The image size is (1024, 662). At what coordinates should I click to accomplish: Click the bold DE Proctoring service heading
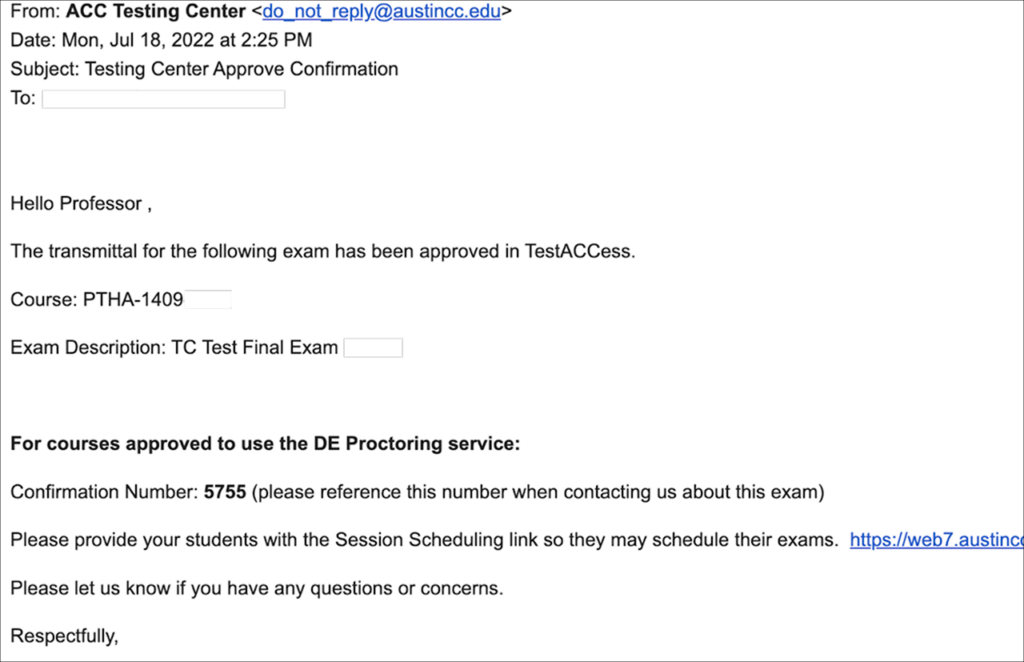(x=265, y=444)
